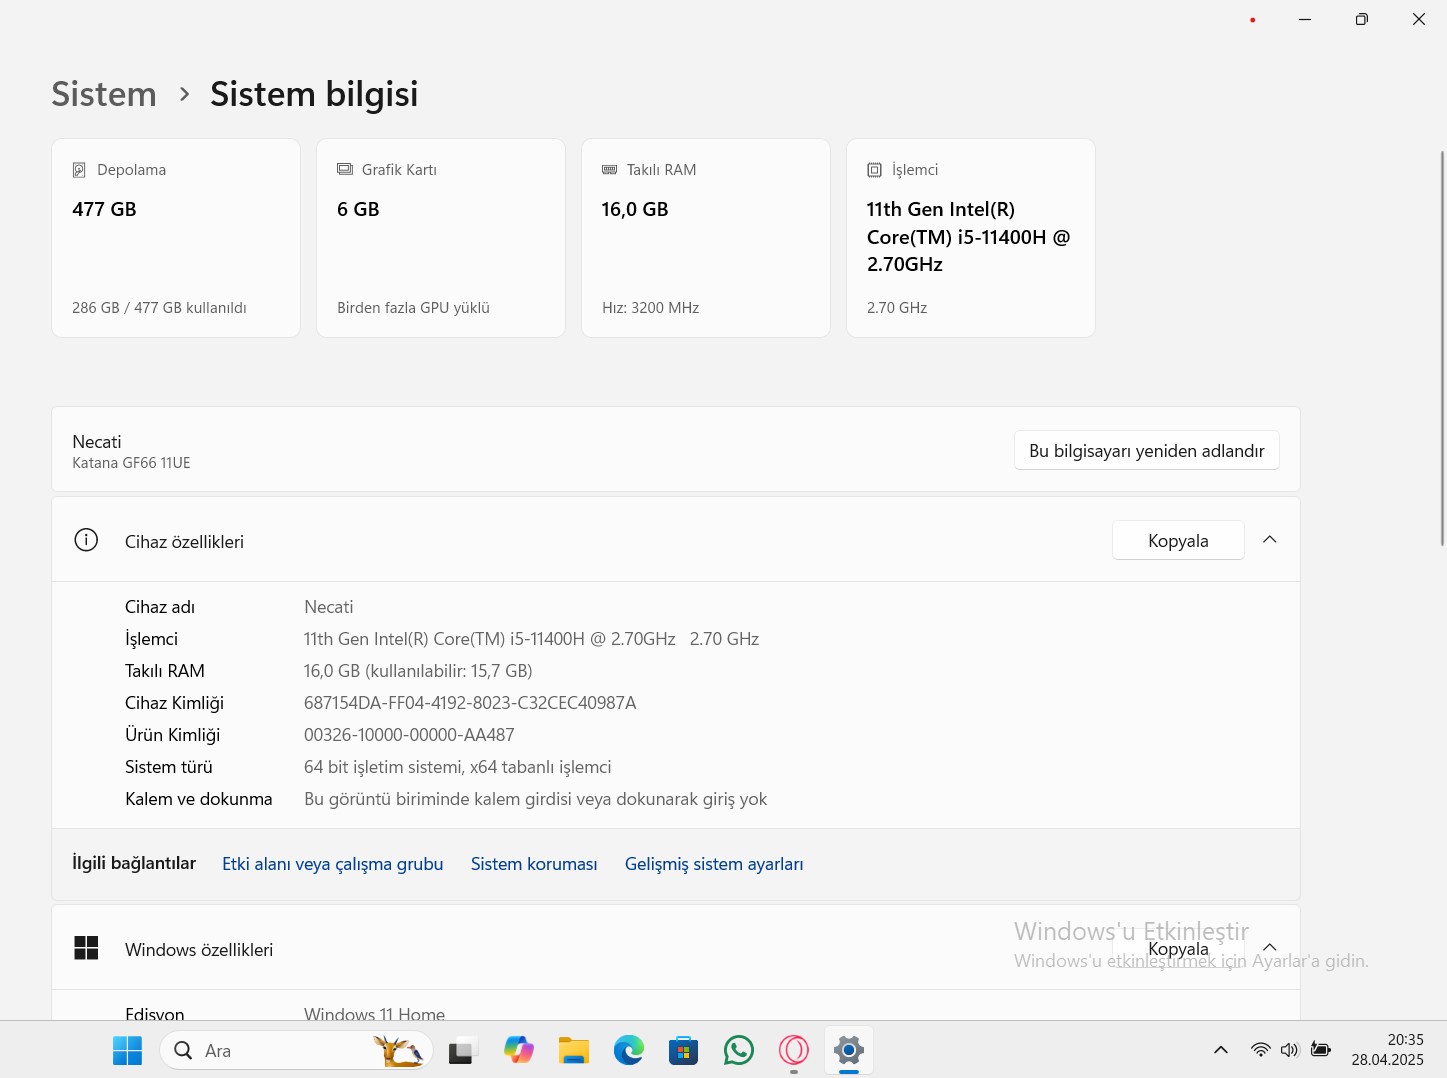Open WhatsApp from the taskbar
The image size is (1447, 1078).
pos(738,1050)
